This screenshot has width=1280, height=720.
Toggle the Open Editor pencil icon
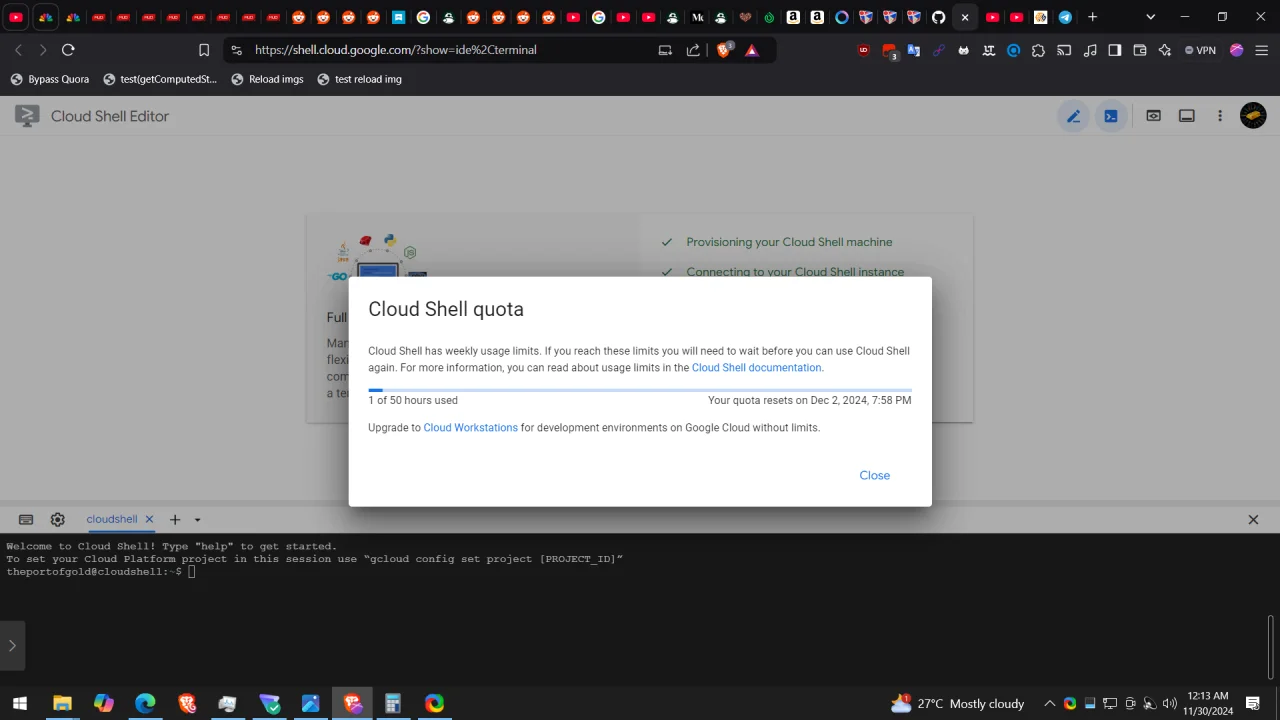[1073, 116]
